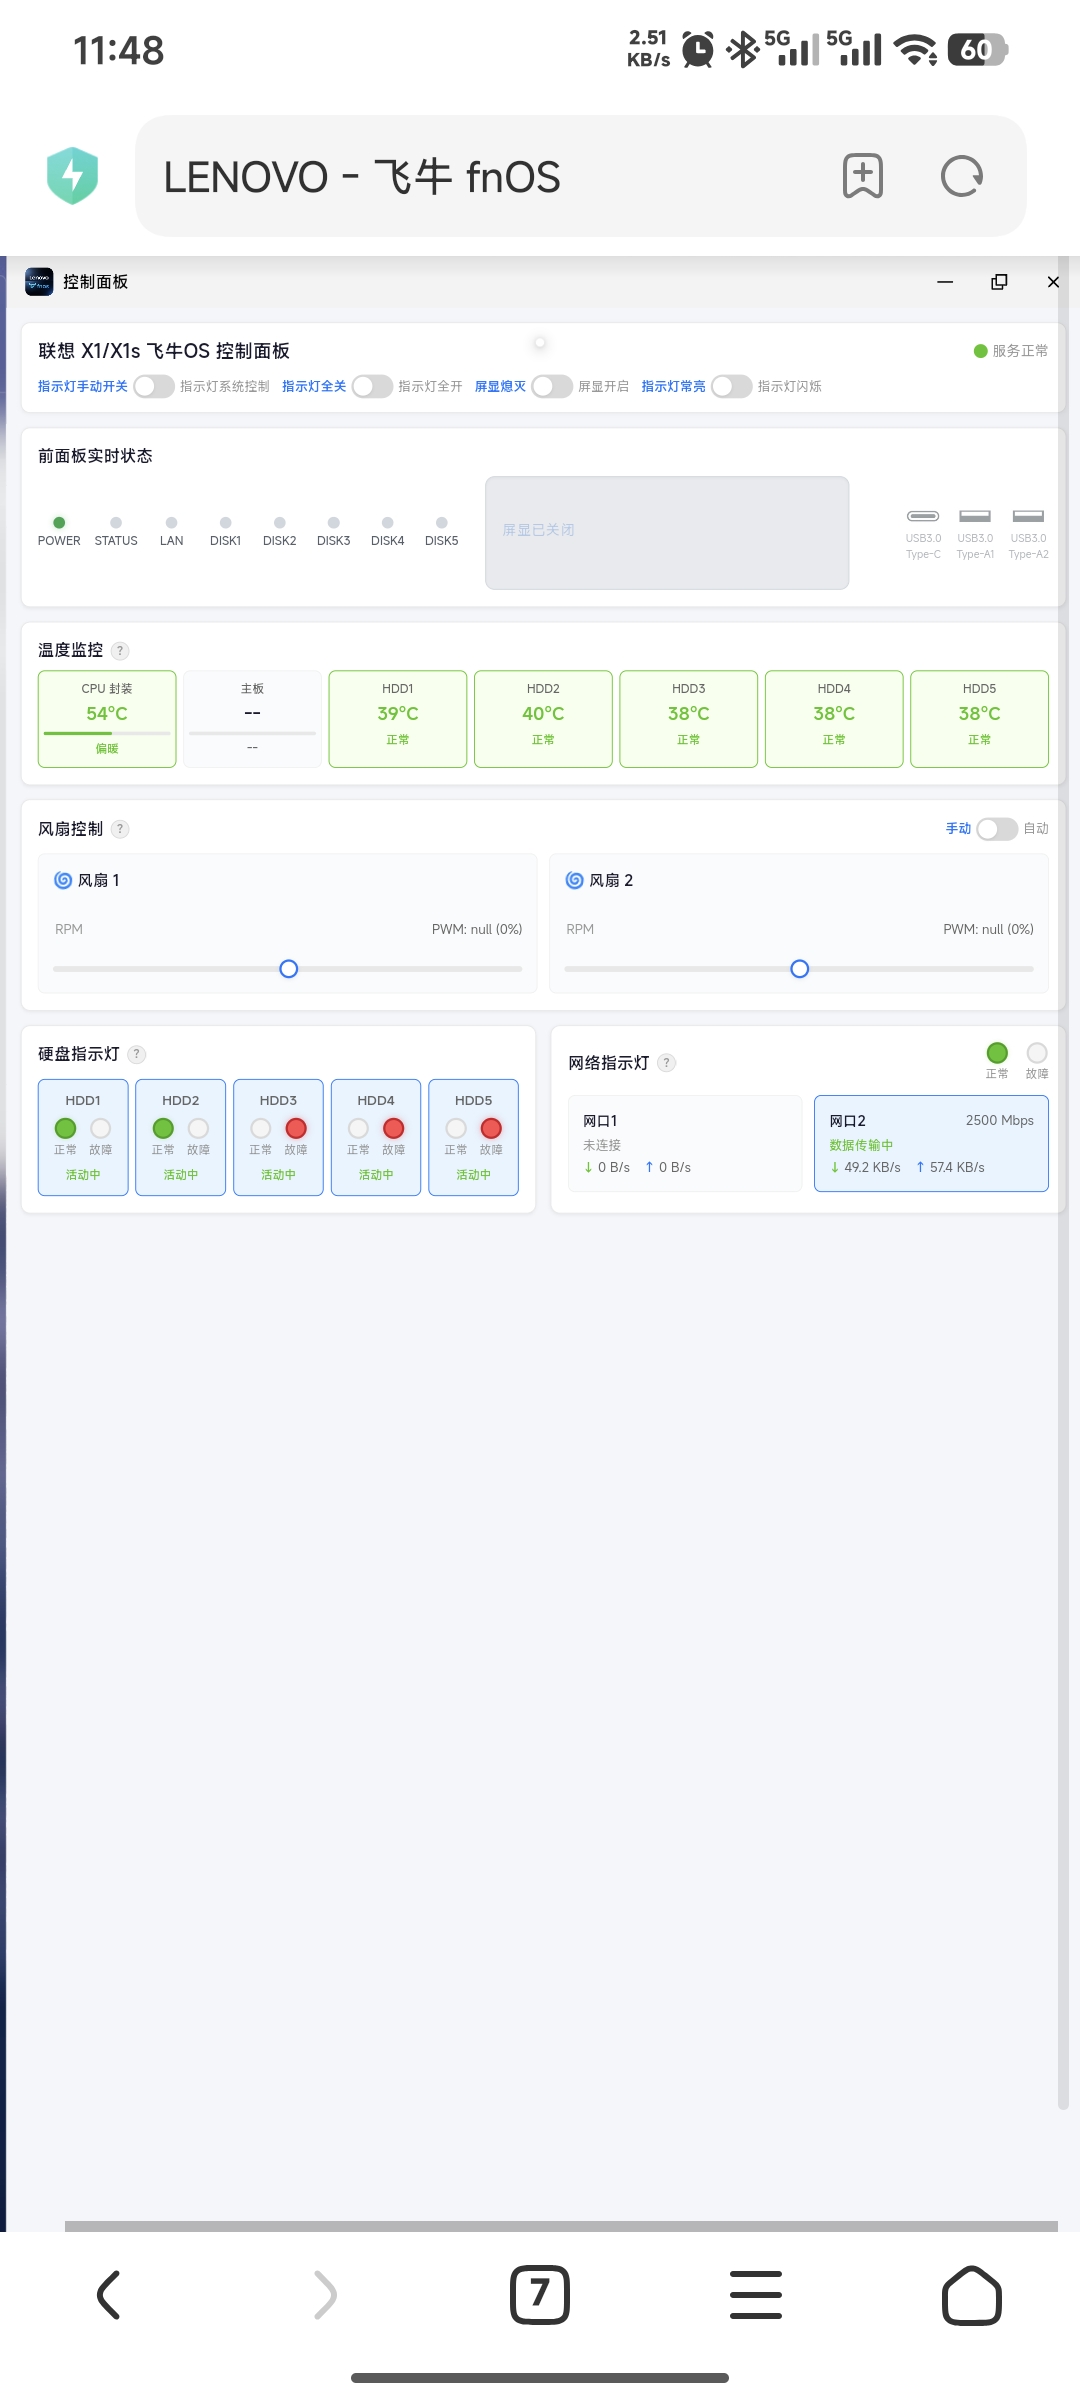Click the 联想 X1/X1s 飞牛OS 控制面板 heading
The height and width of the screenshot is (2400, 1080).
click(x=164, y=351)
